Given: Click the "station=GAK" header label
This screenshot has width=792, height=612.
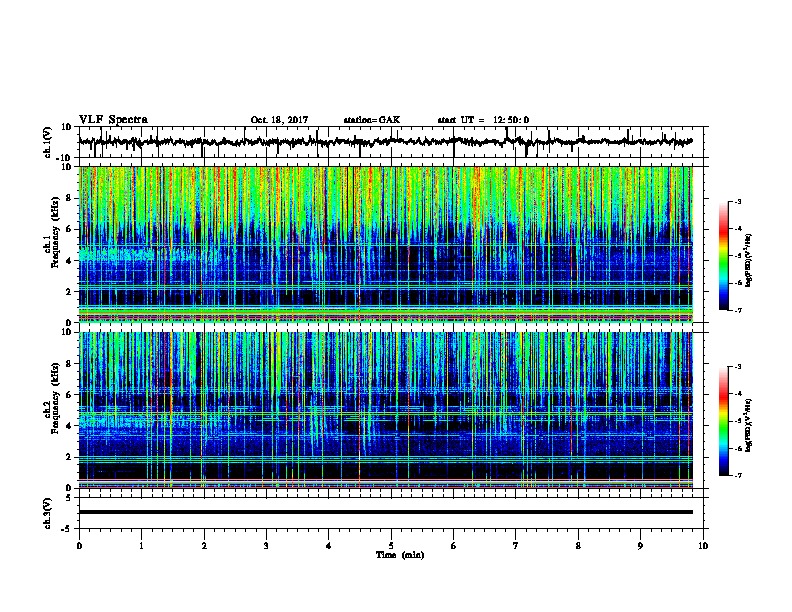Looking at the screenshot, I should [372, 120].
